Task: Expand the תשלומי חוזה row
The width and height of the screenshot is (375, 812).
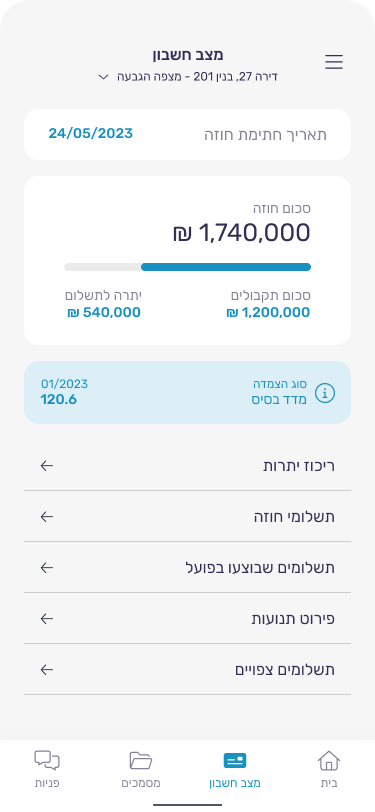Action: tap(188, 517)
